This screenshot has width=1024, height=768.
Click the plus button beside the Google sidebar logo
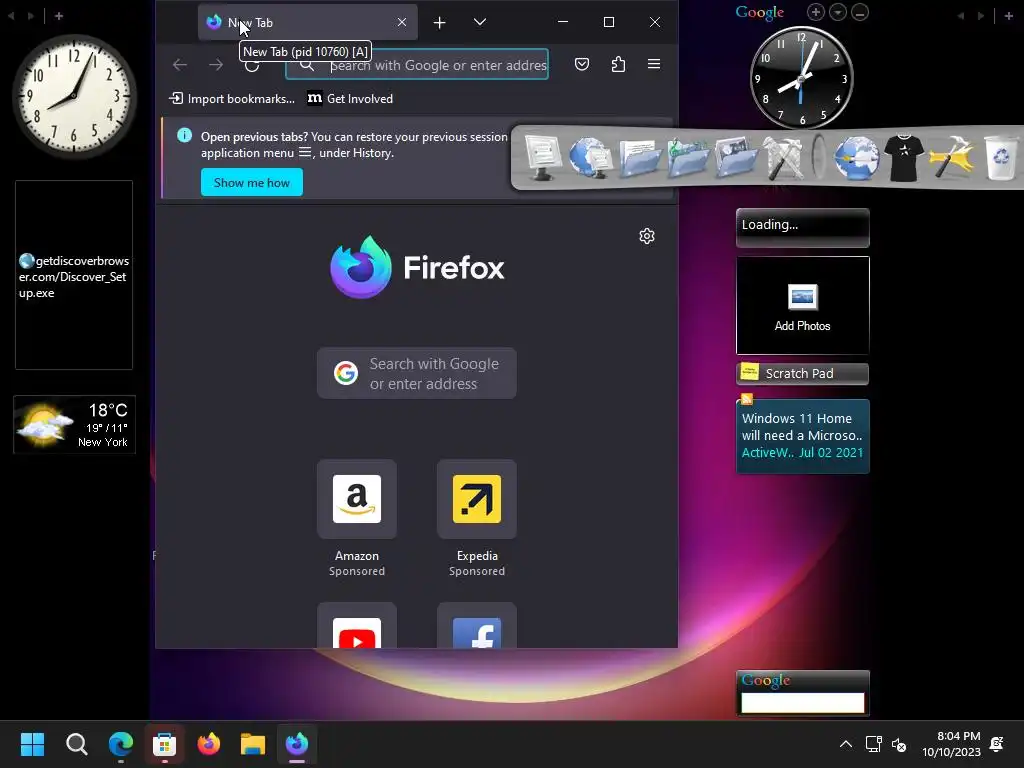(816, 12)
